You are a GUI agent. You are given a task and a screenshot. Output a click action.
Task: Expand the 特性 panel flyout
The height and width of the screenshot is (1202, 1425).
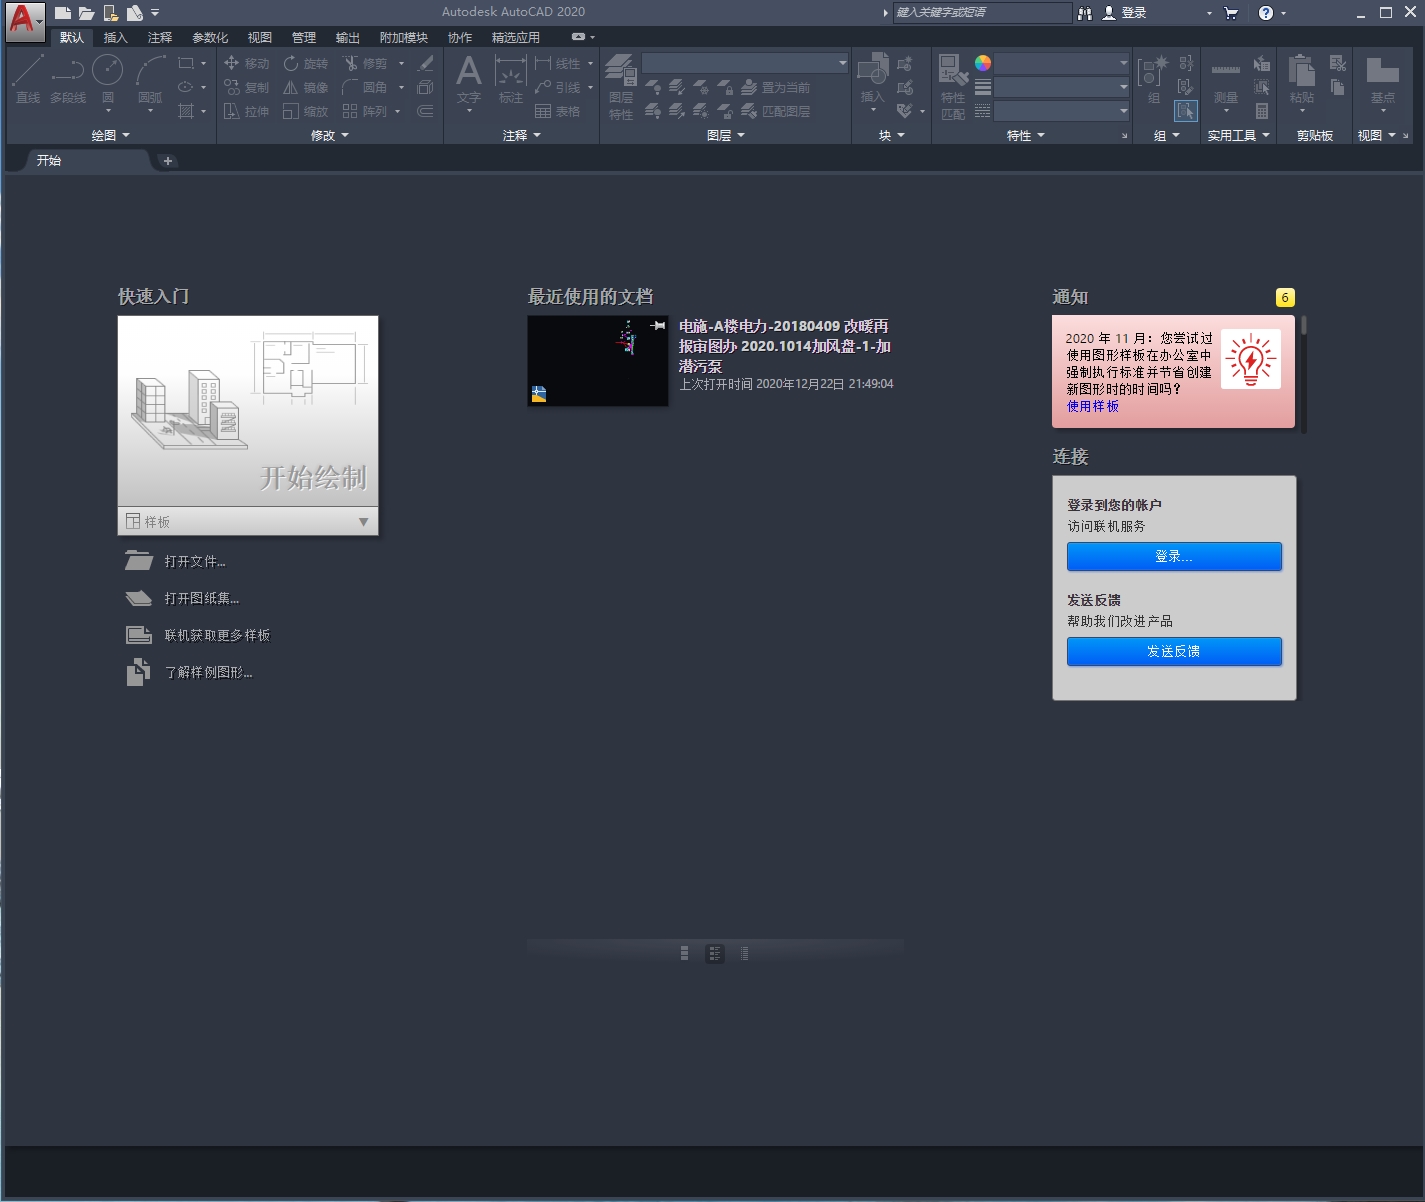pyautogui.click(x=1026, y=135)
